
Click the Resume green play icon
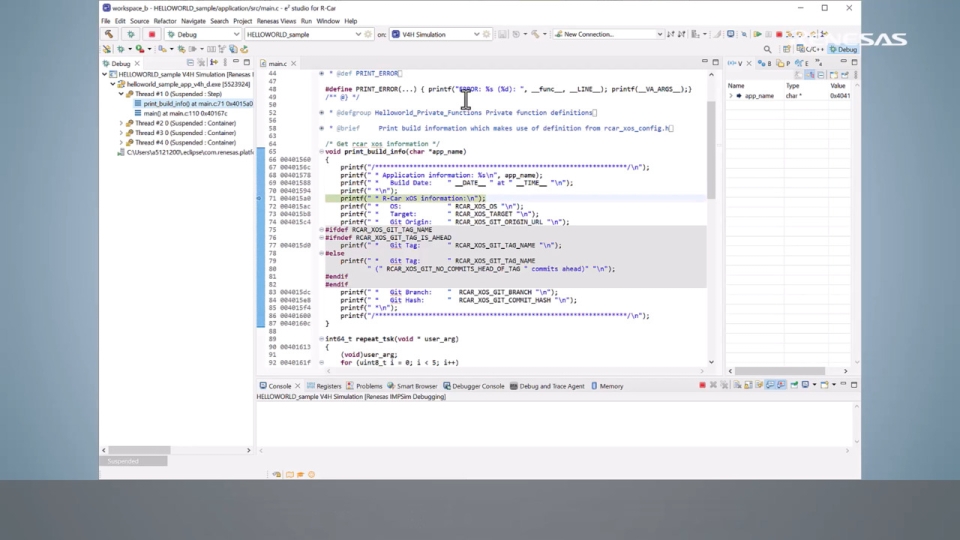[757, 34]
